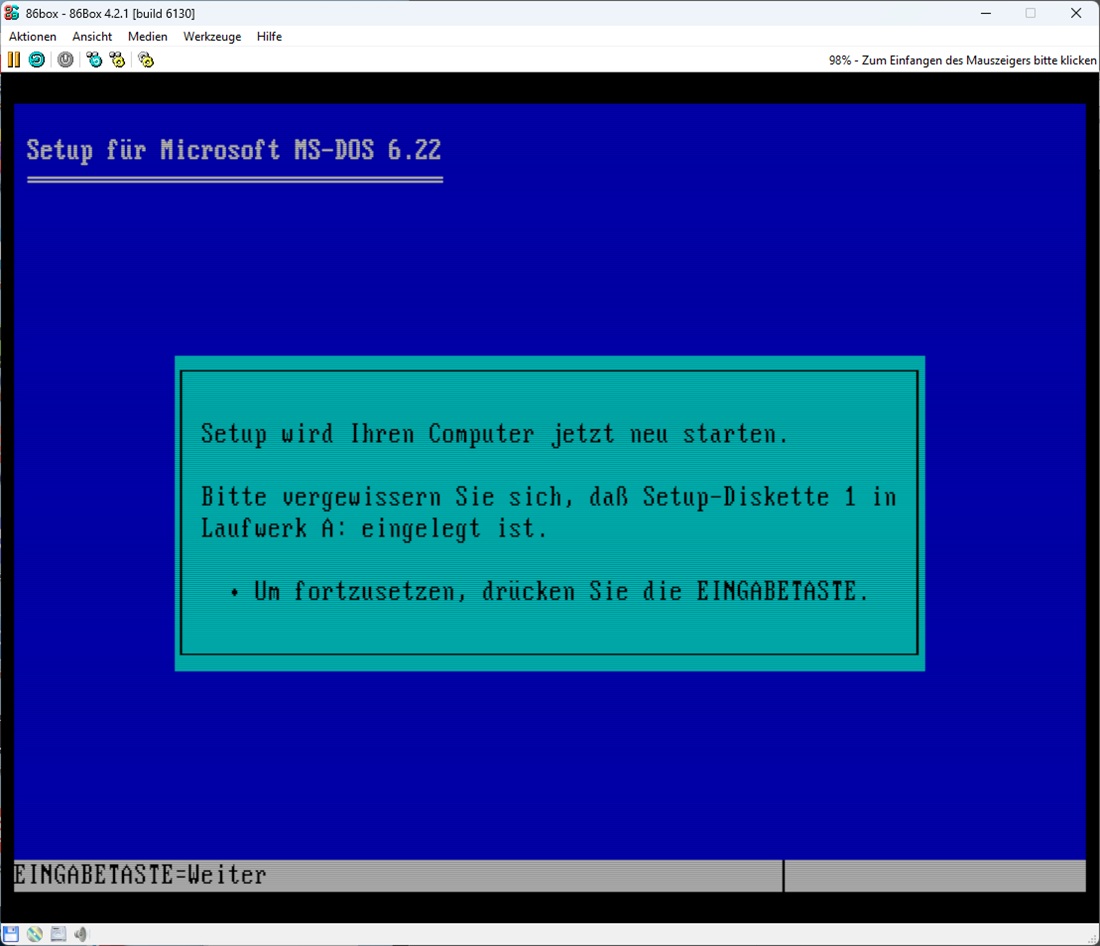Click the CD-ROM drive status bar icon
The width and height of the screenshot is (1100, 946).
pos(35,934)
